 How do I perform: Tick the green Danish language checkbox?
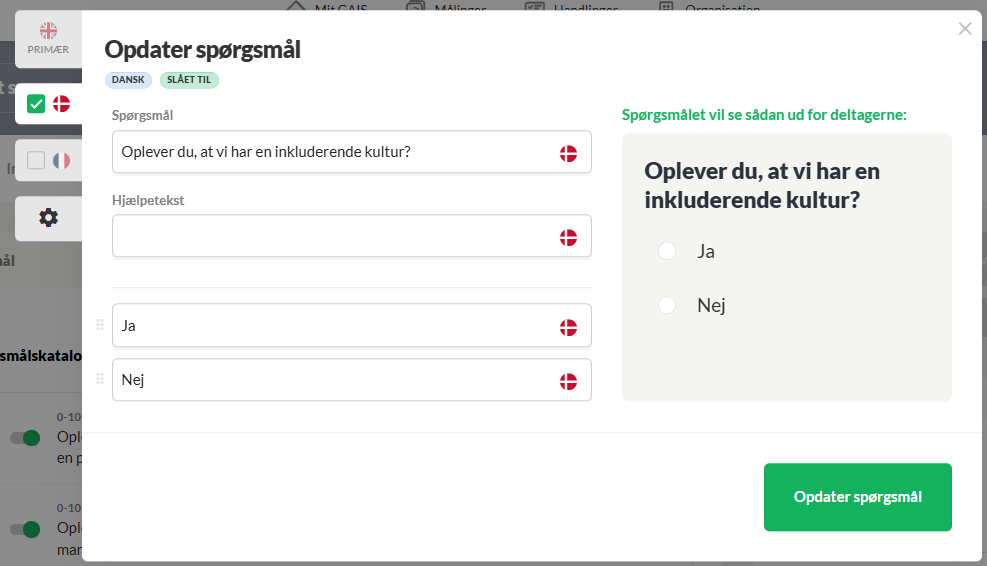36,104
